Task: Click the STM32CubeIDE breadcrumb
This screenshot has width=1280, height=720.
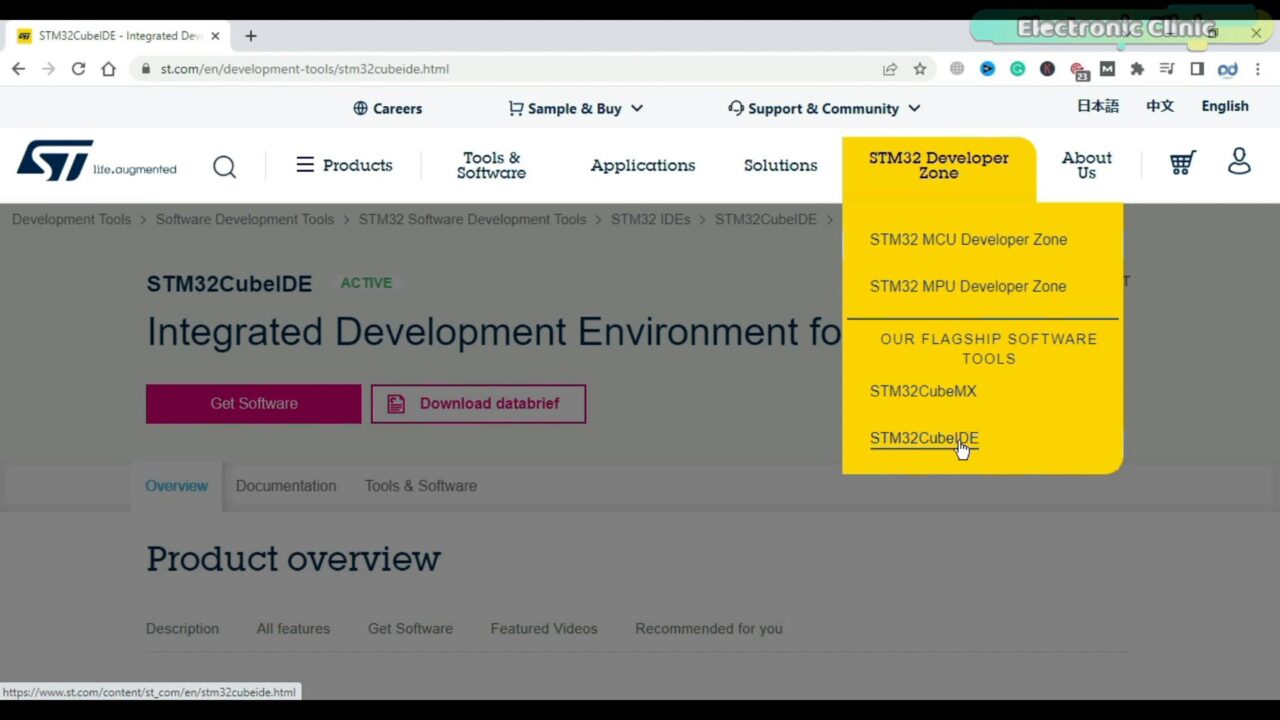Action: (x=766, y=219)
